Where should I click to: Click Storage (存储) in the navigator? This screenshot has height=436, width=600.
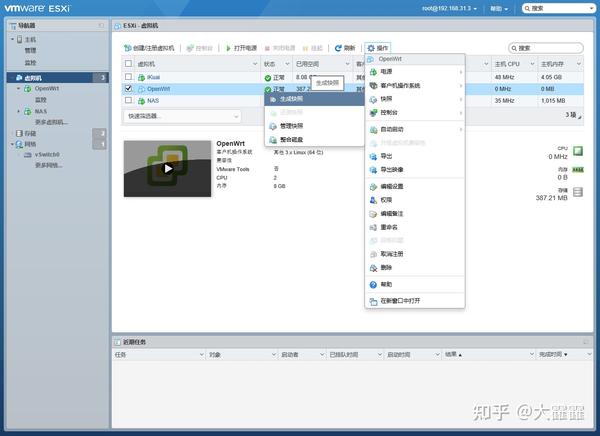[x=30, y=133]
